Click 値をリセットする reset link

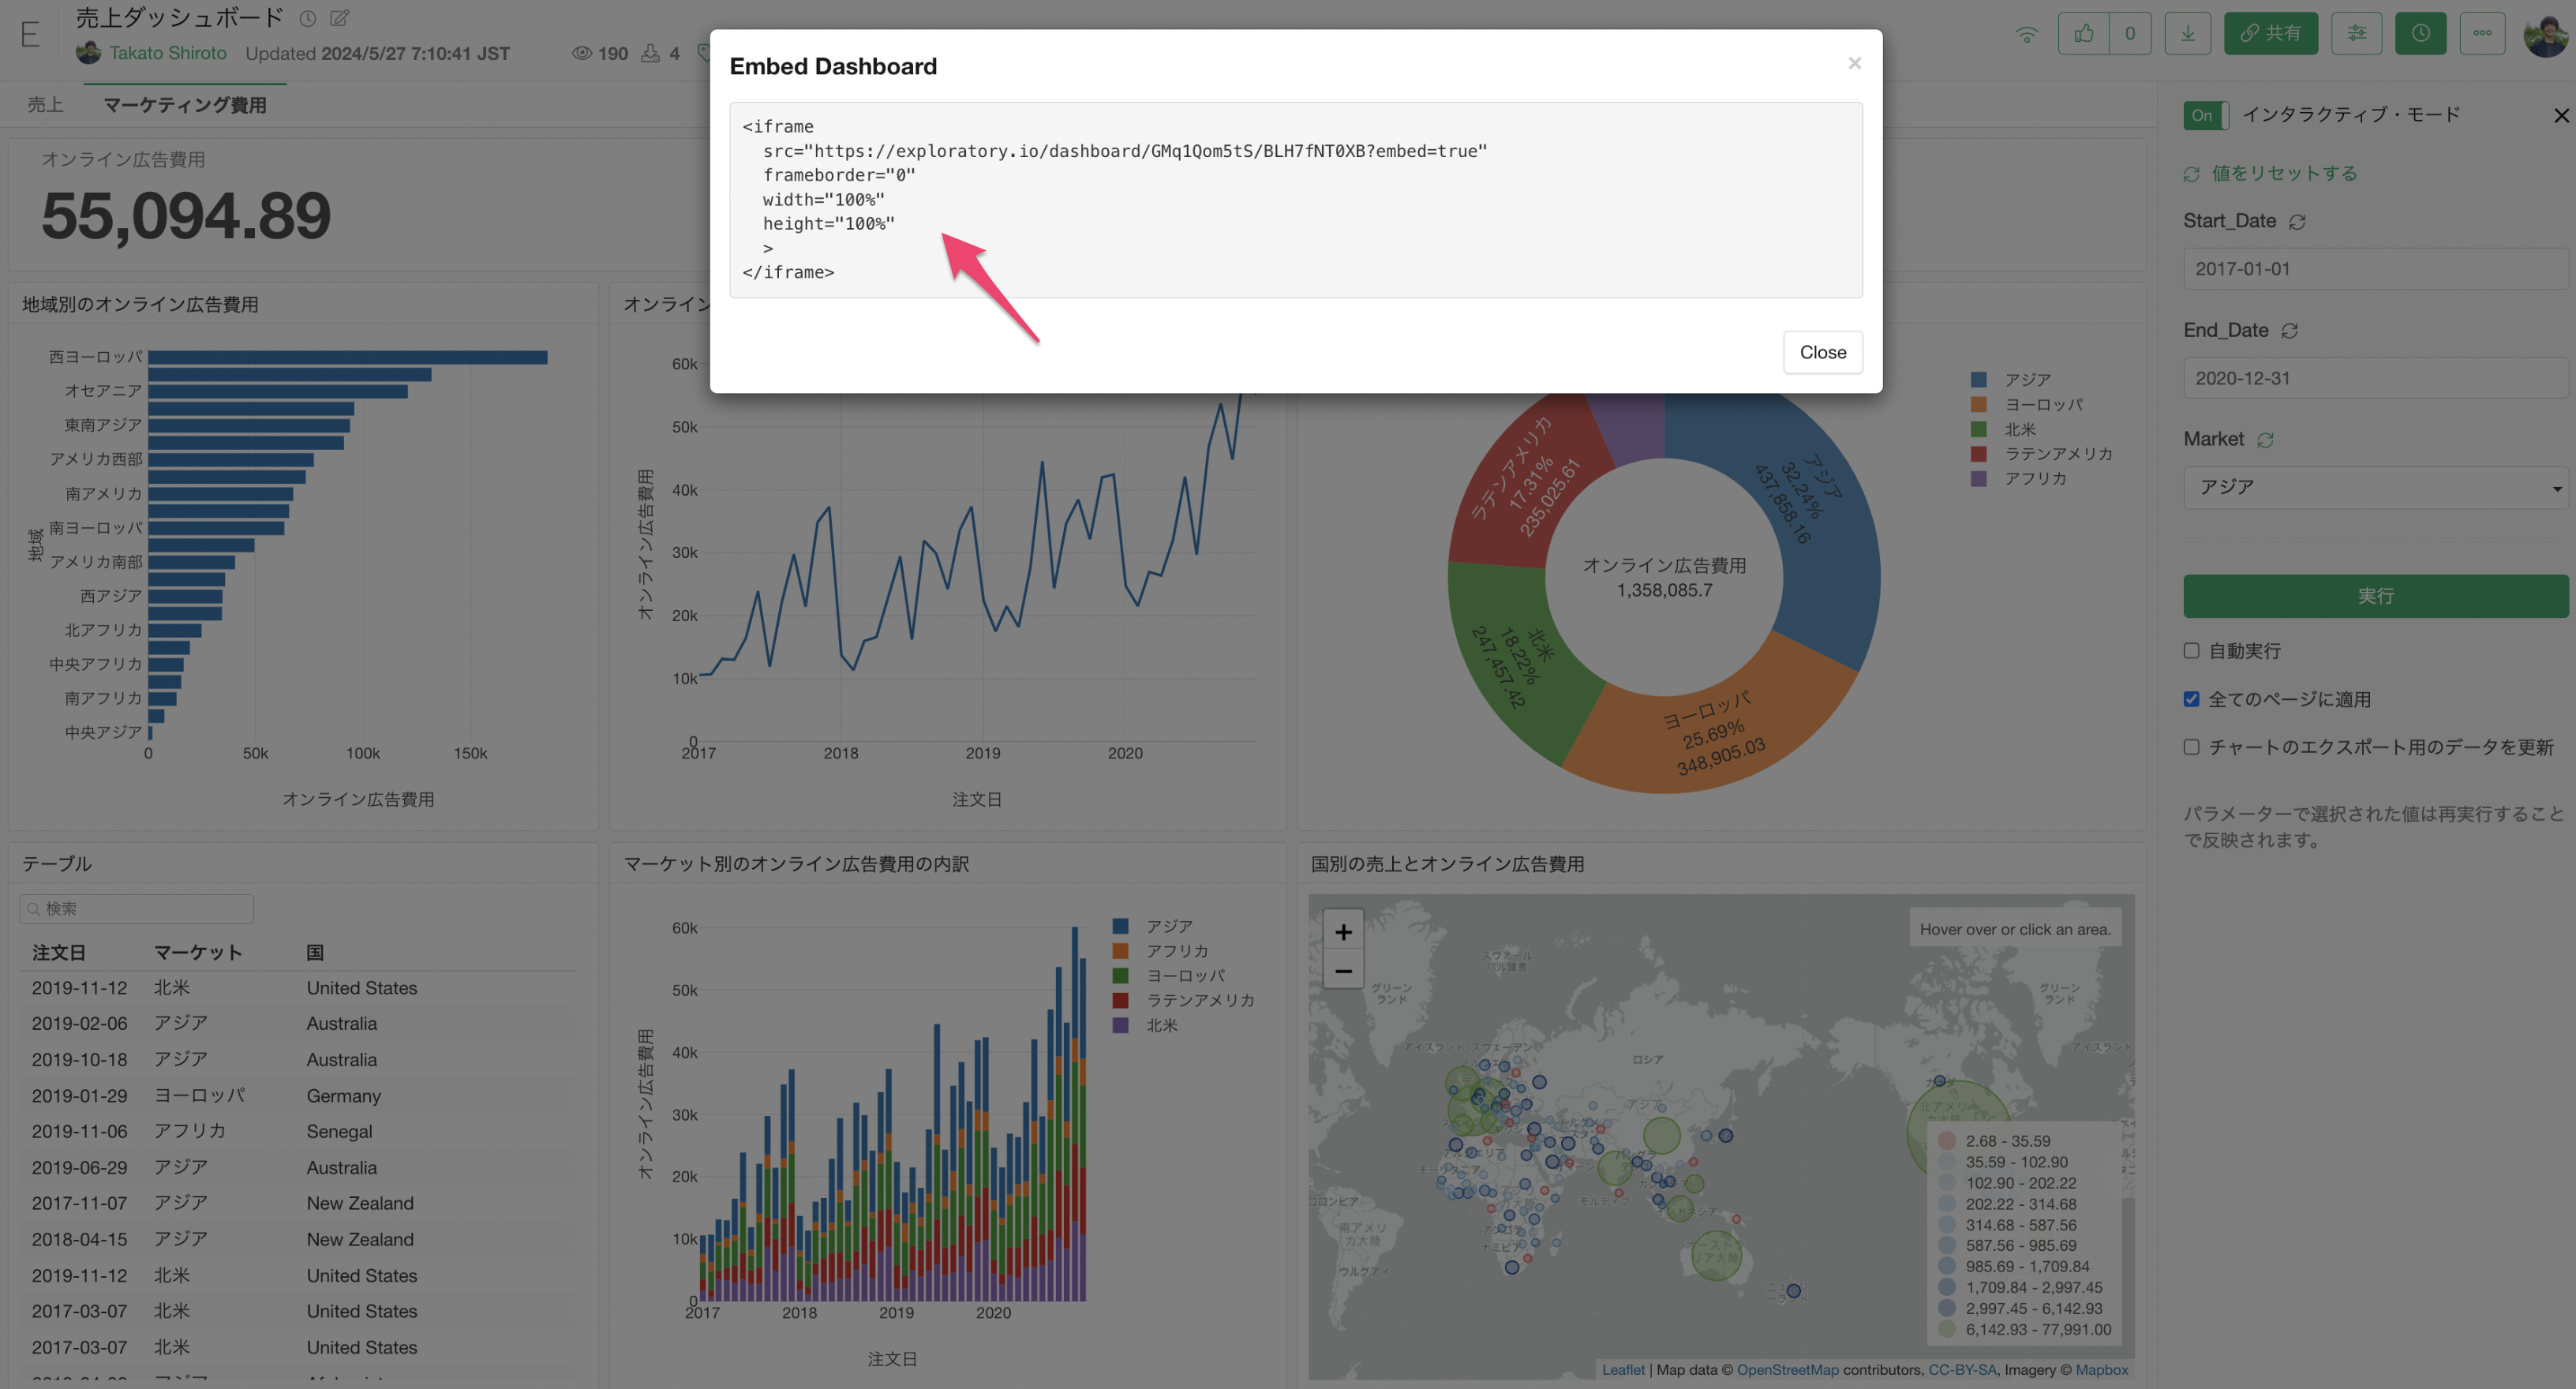pyautogui.click(x=2270, y=173)
